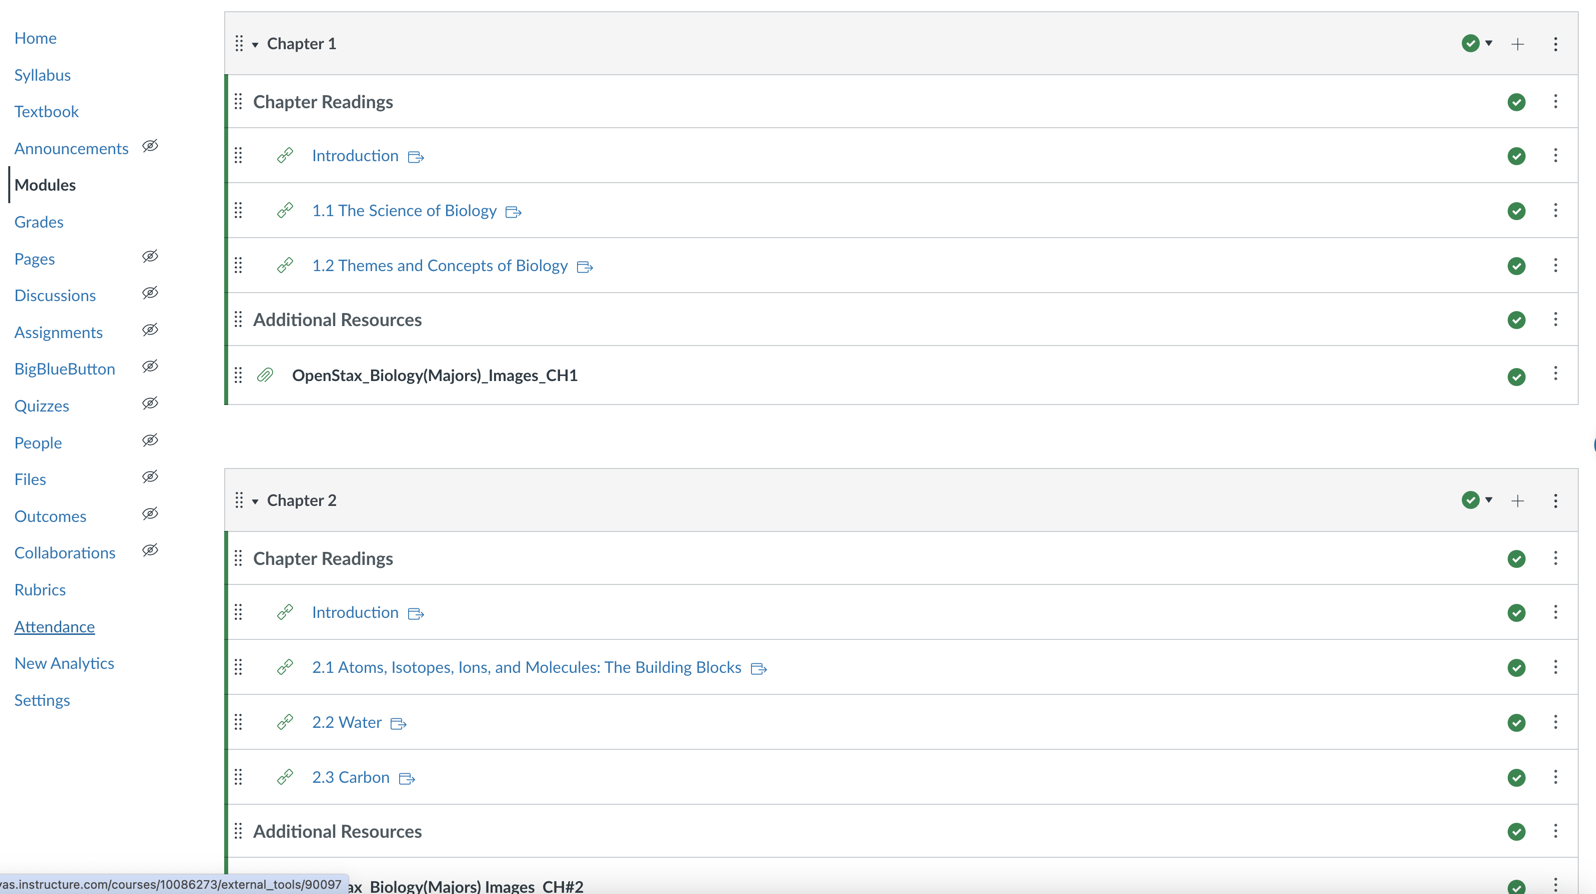1596x894 pixels.
Task: Collapse the Chapter 1 module
Action: [255, 44]
